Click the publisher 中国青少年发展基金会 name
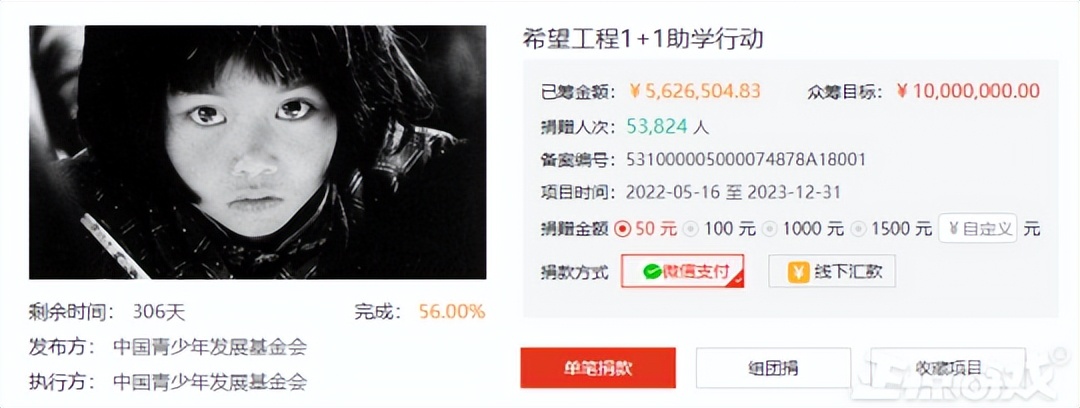The width and height of the screenshot is (1080, 408). click(x=210, y=347)
